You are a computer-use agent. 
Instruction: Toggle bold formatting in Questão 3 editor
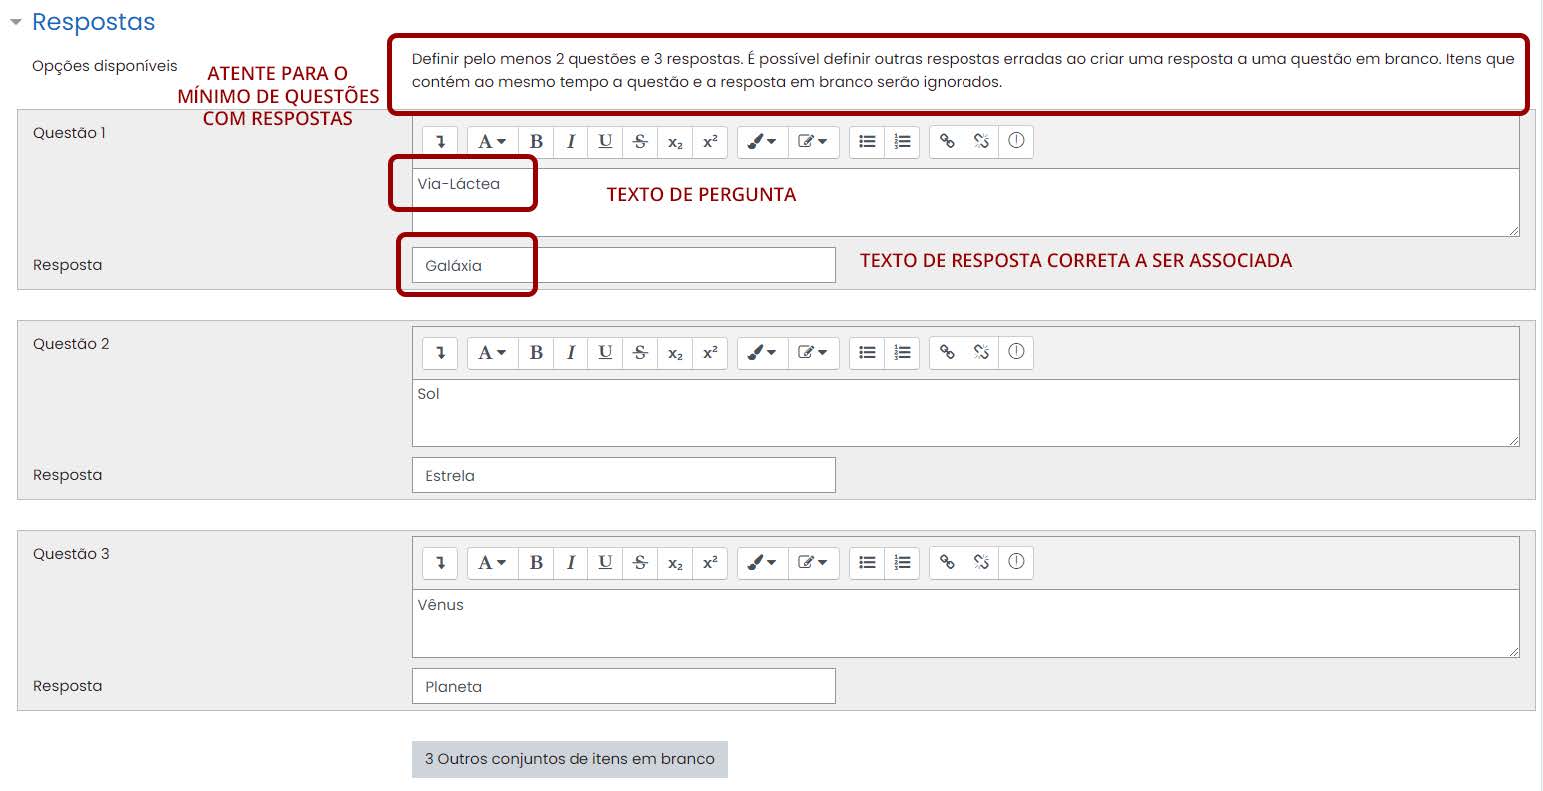[x=536, y=562]
